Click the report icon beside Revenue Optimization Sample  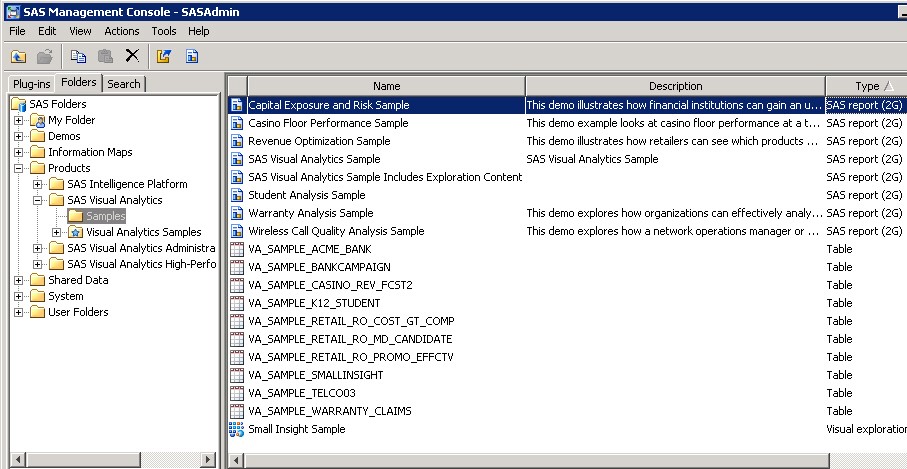click(x=237, y=141)
